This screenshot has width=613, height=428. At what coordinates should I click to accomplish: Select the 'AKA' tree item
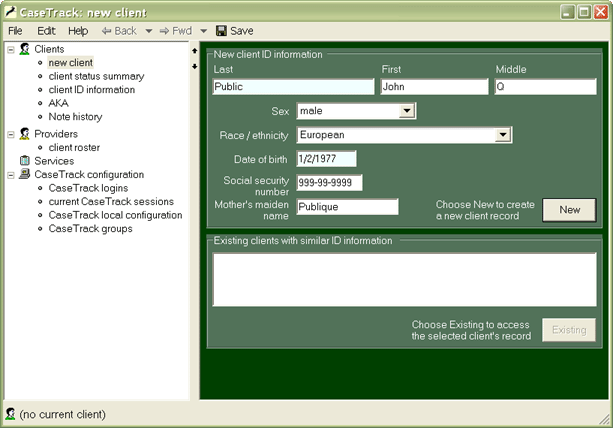(x=58, y=103)
